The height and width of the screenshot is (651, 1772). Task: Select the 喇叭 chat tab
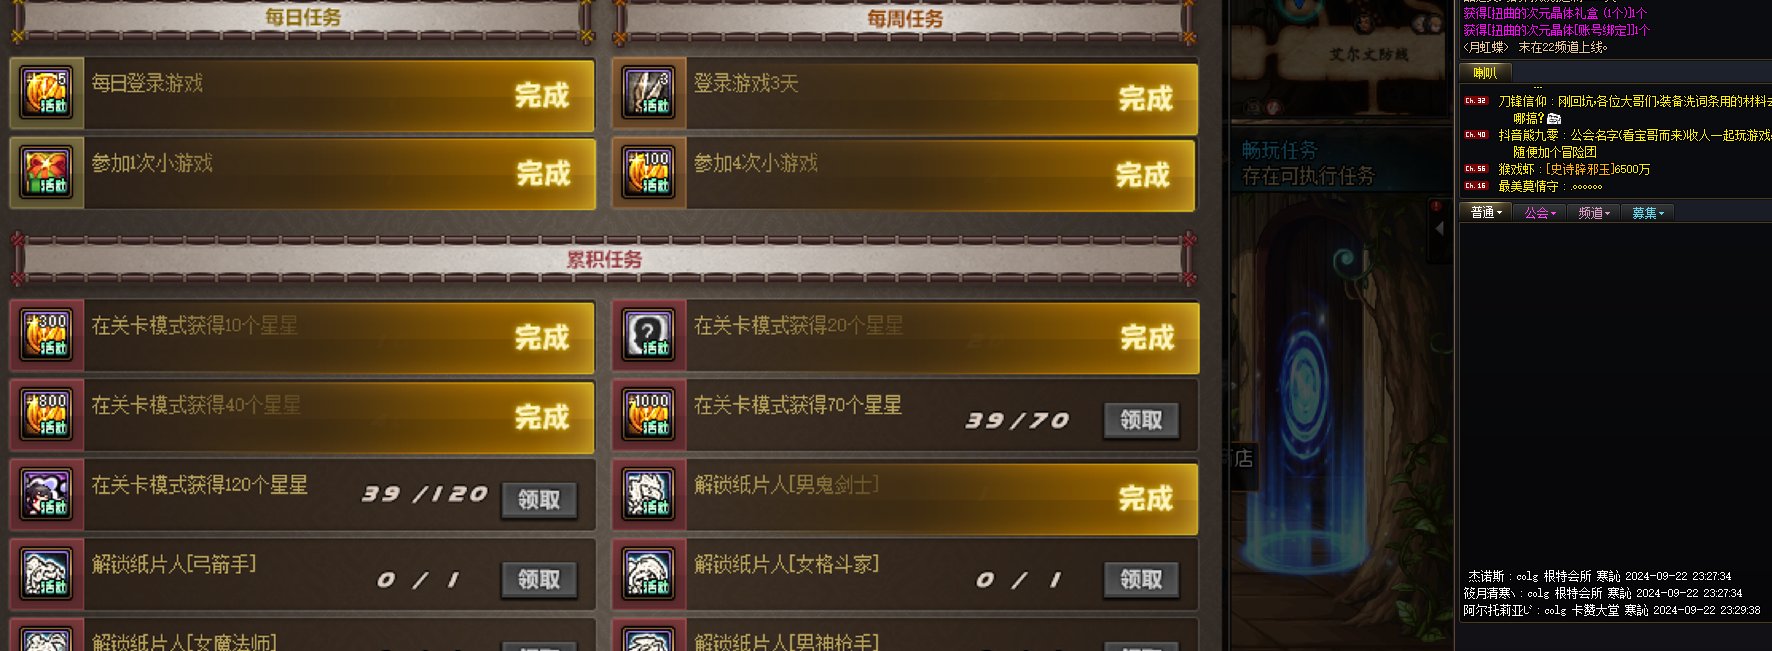[x=1487, y=73]
